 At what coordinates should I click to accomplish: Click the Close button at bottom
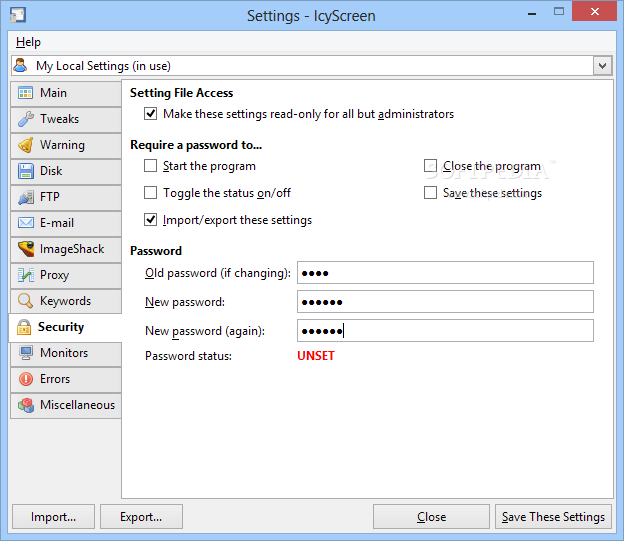click(x=431, y=516)
